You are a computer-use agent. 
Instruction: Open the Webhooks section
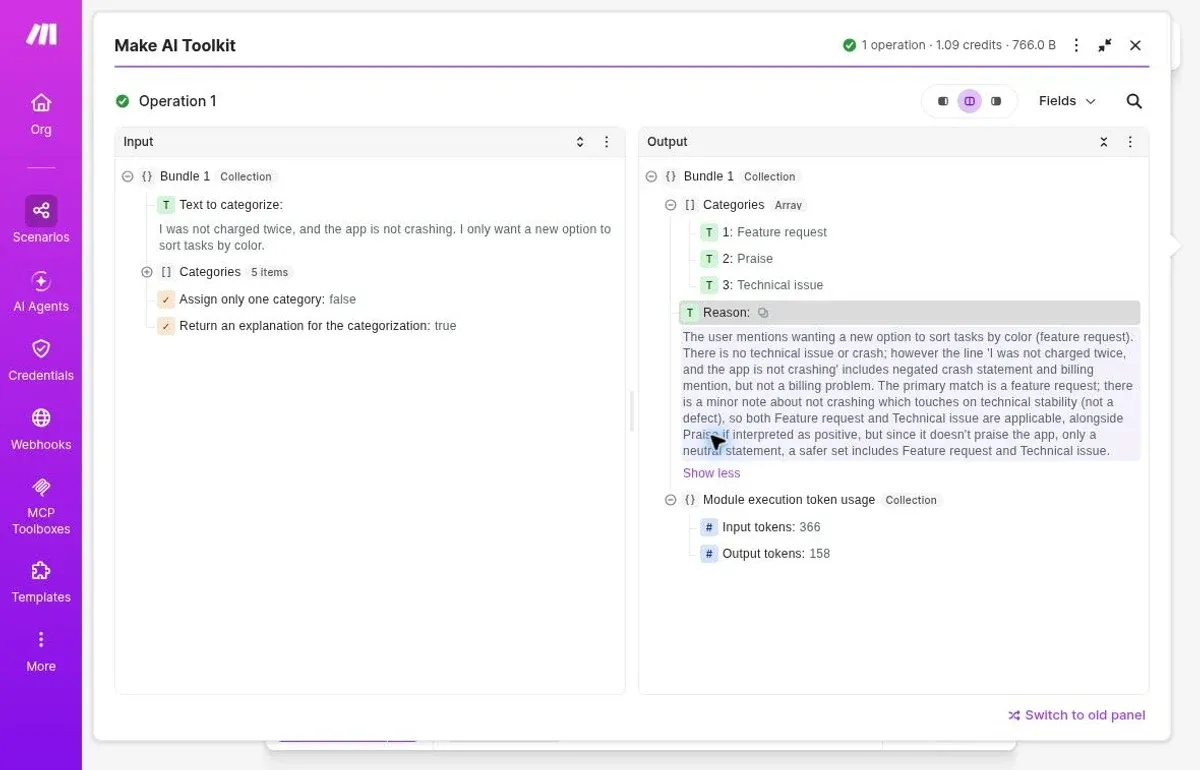pyautogui.click(x=41, y=429)
